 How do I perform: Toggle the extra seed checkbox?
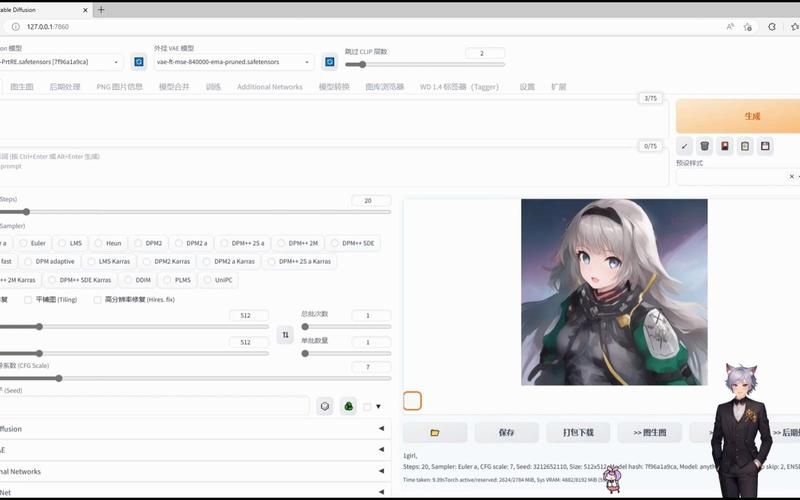pos(367,407)
